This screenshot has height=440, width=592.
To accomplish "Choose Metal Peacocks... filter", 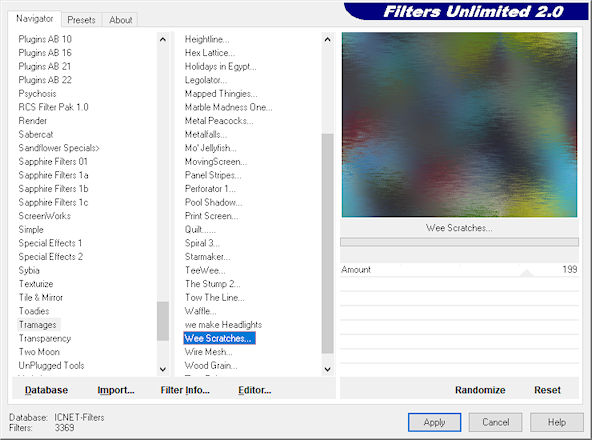I will coord(219,120).
